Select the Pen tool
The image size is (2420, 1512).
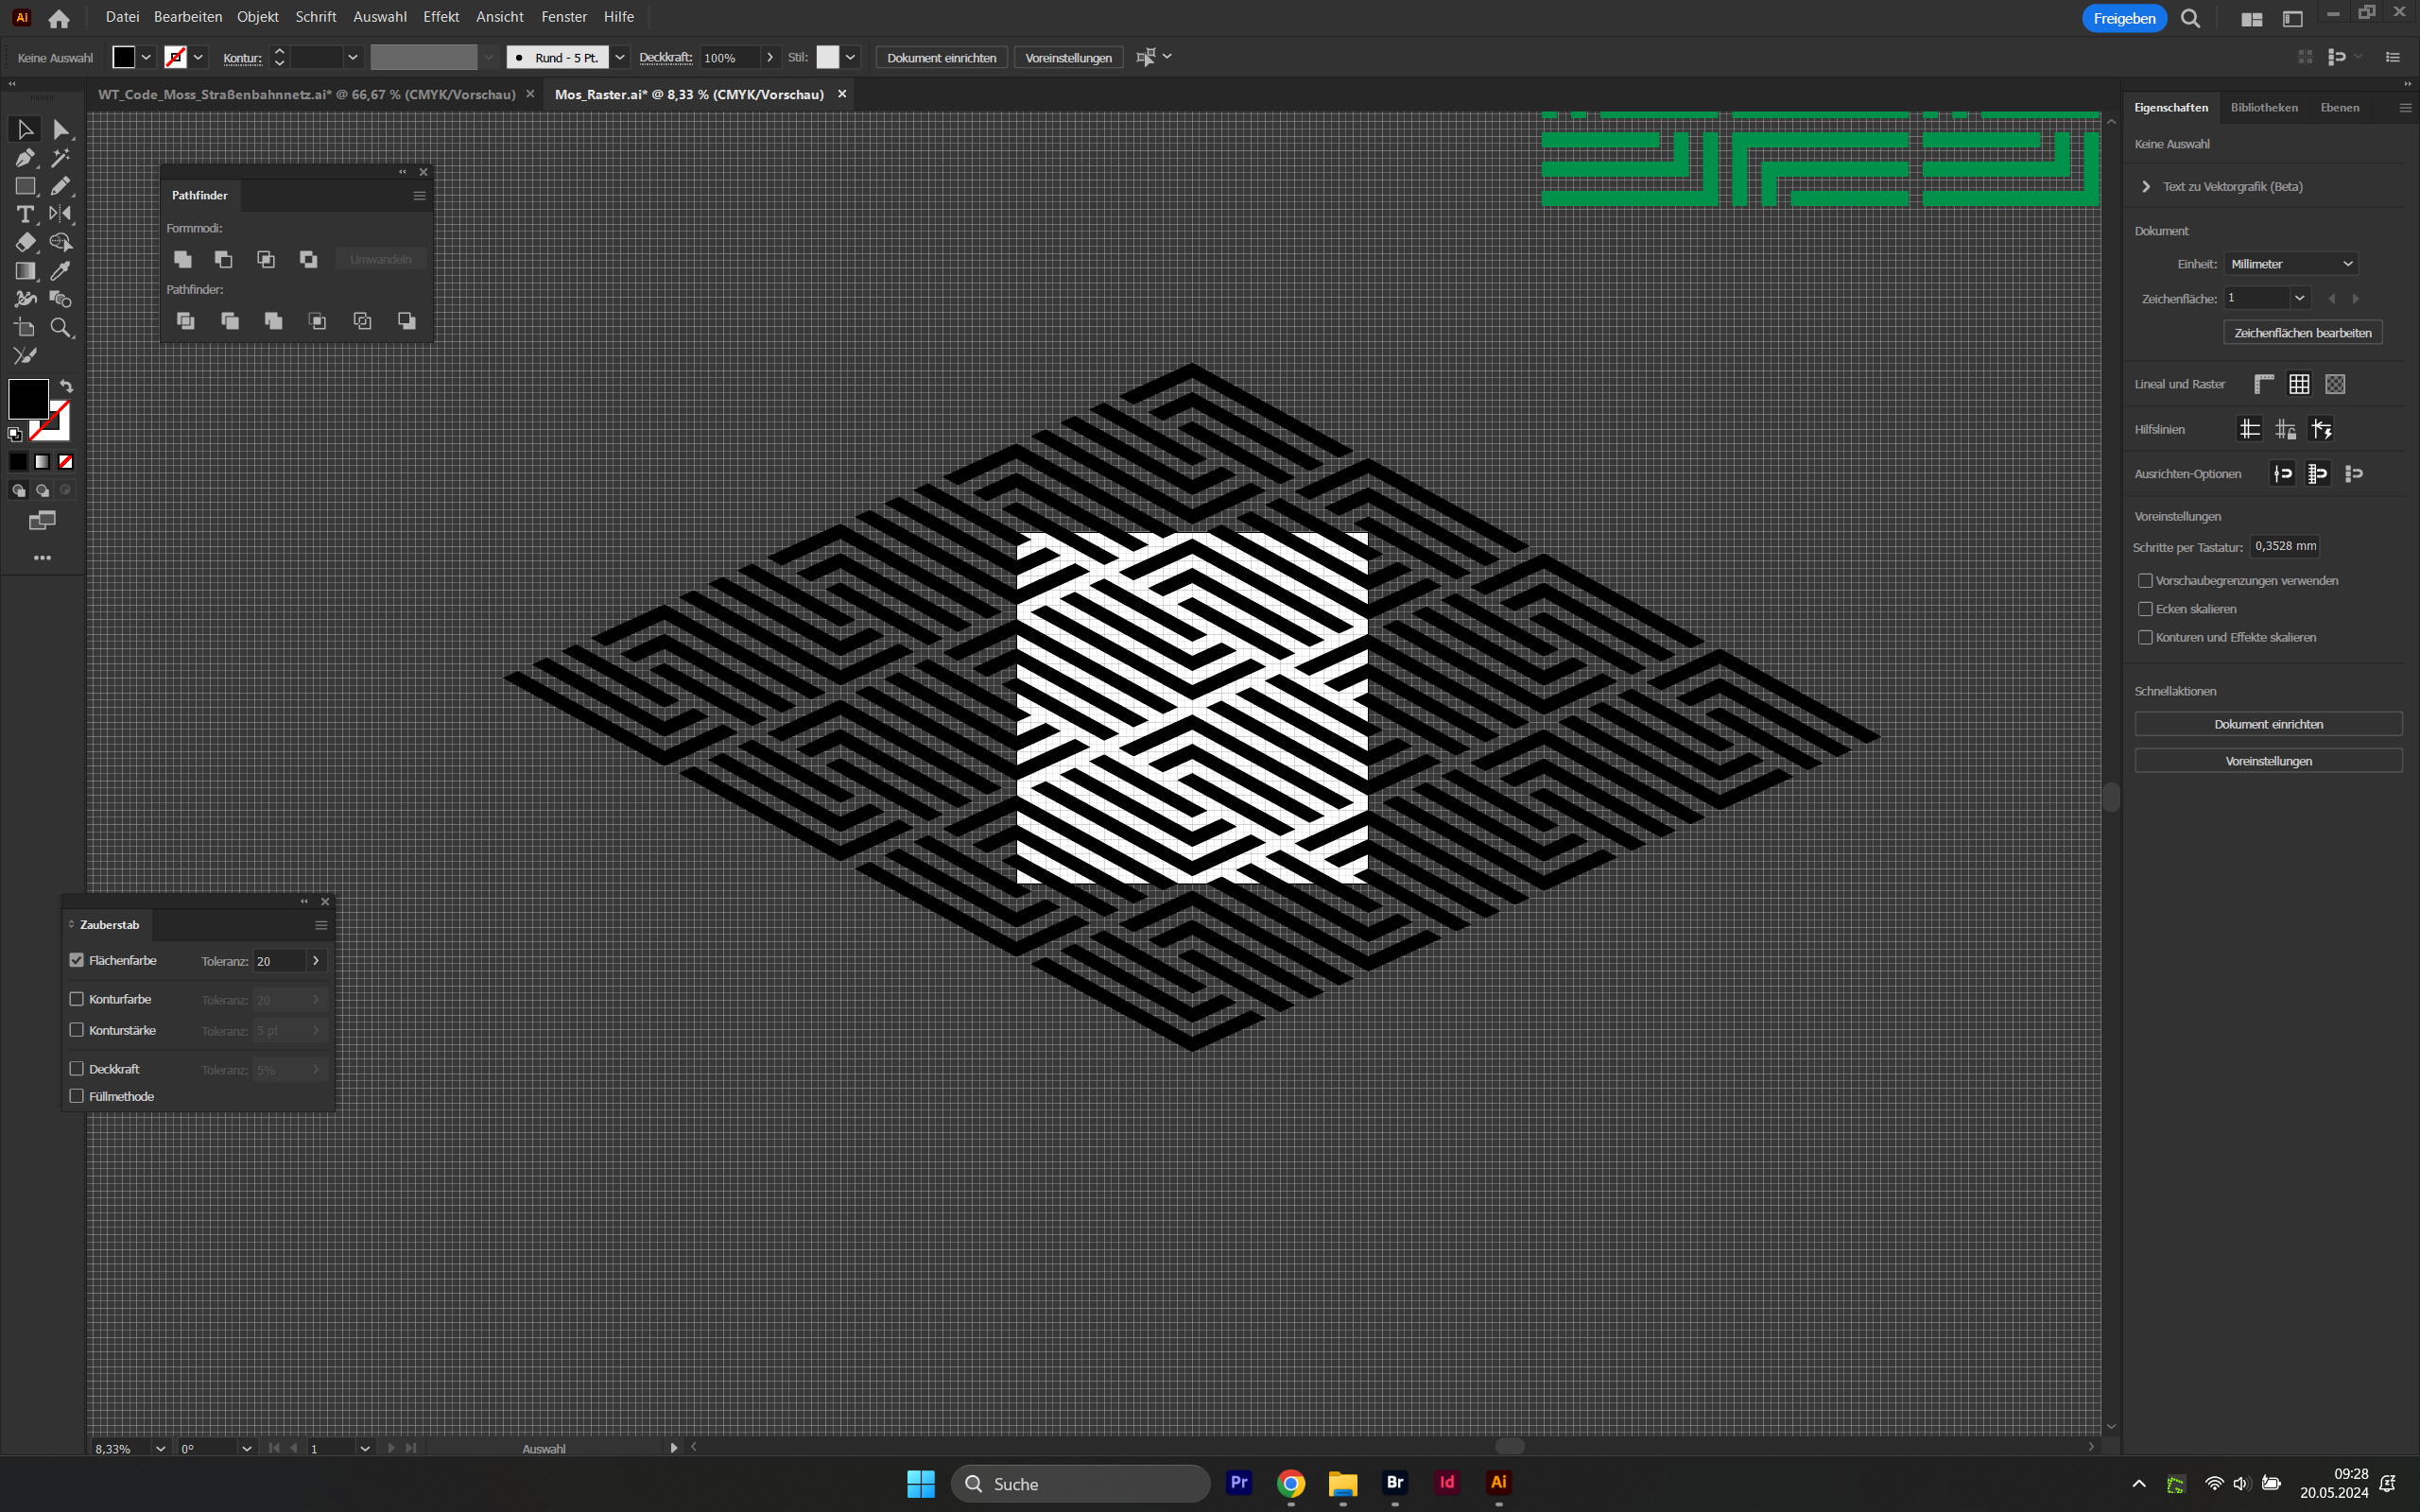[25, 158]
